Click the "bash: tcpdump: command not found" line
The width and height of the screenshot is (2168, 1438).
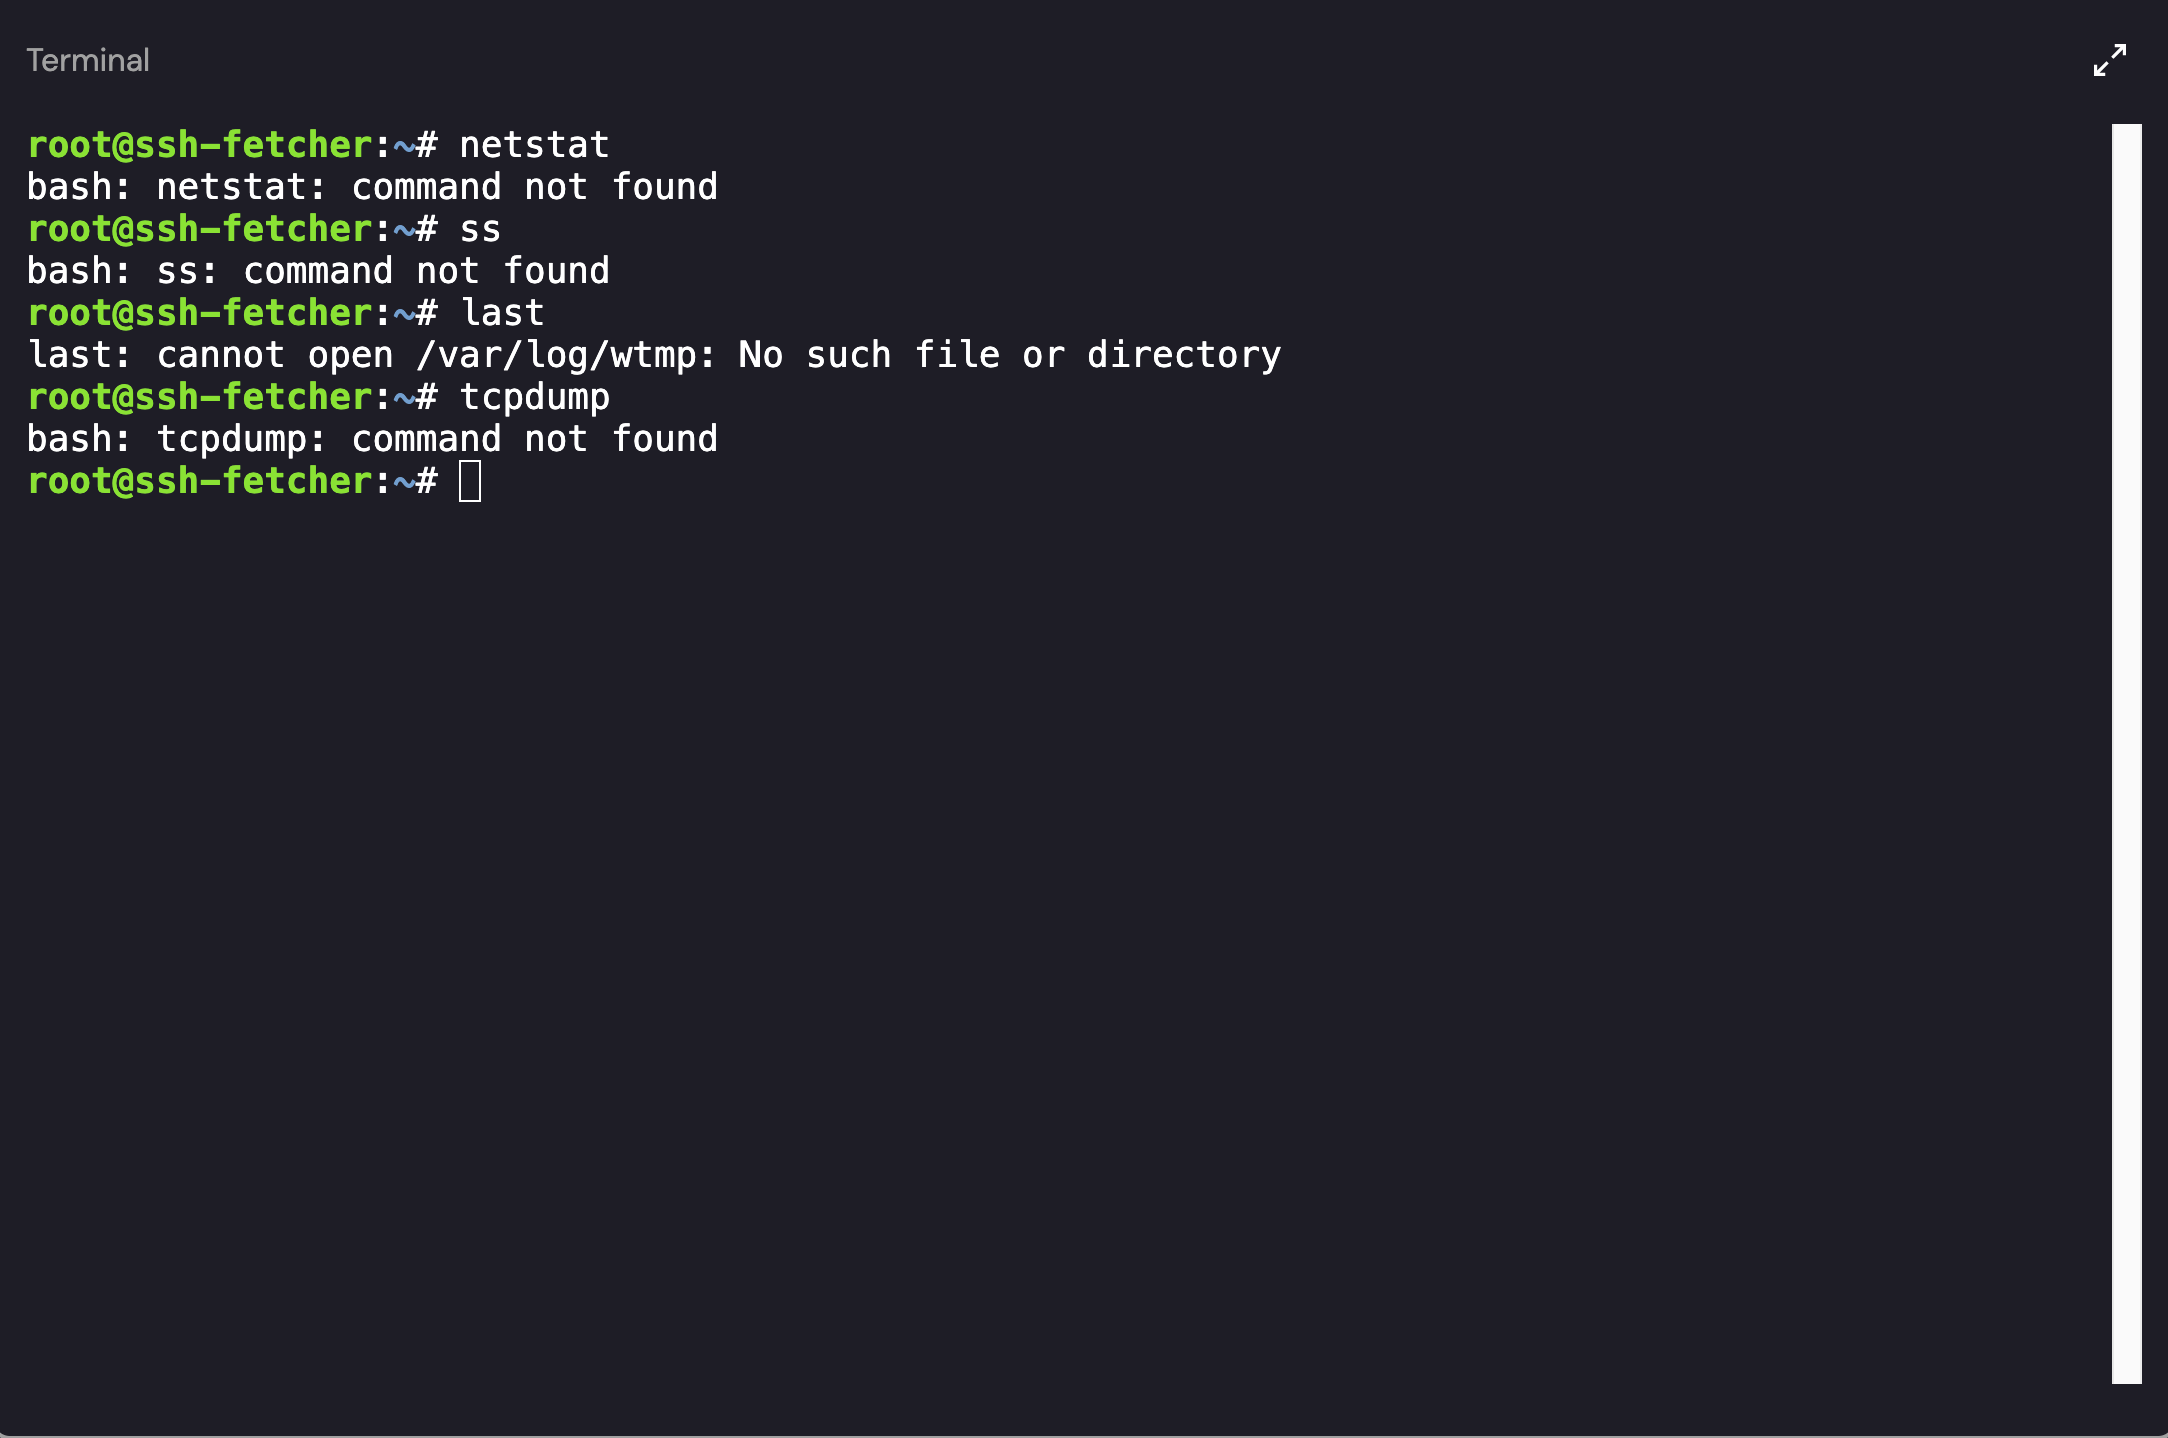point(372,439)
